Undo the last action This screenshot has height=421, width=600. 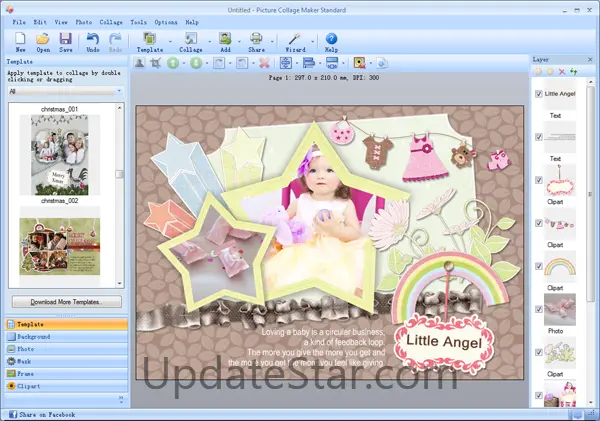(x=92, y=40)
